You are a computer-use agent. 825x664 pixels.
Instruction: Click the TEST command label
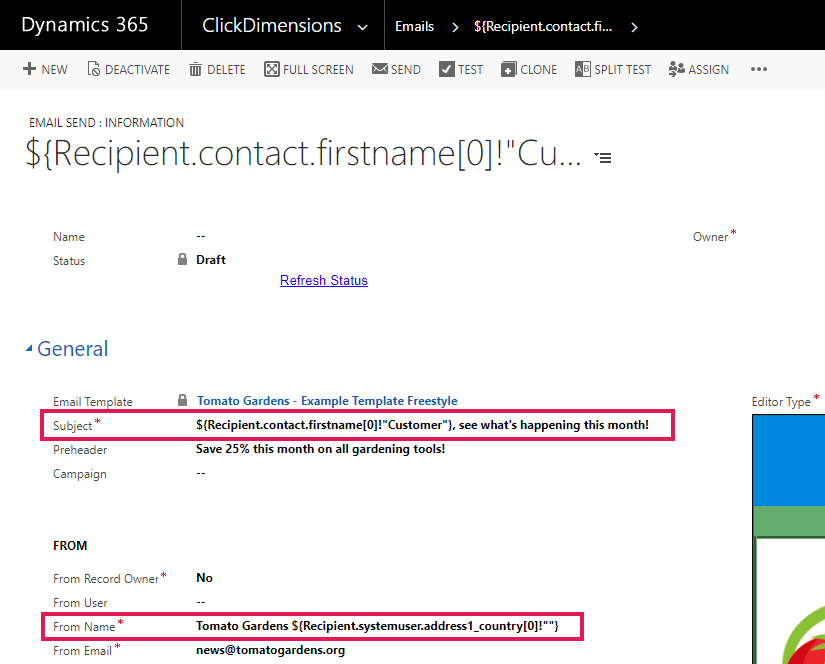[x=470, y=69]
